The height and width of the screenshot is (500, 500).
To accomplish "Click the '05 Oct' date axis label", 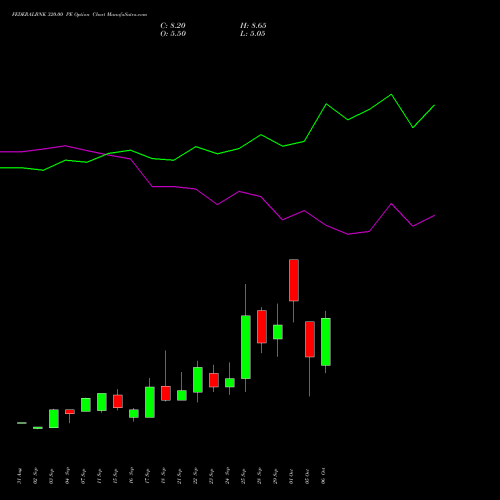I will [307, 476].
